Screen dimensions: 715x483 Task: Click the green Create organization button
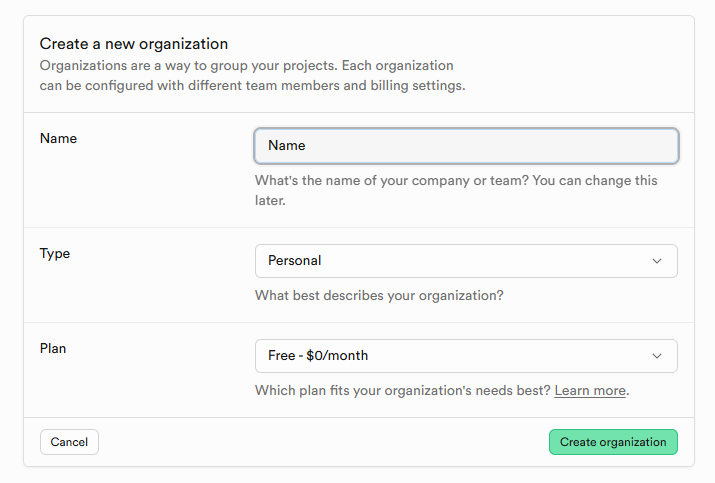click(613, 442)
